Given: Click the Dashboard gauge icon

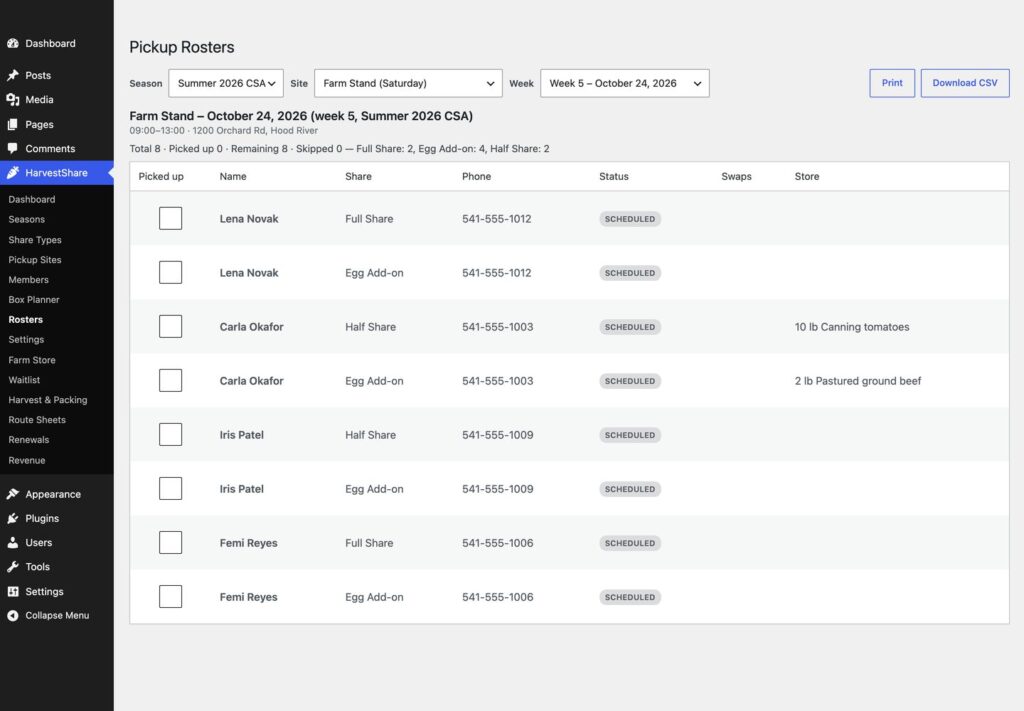Looking at the screenshot, I should click(x=12, y=43).
